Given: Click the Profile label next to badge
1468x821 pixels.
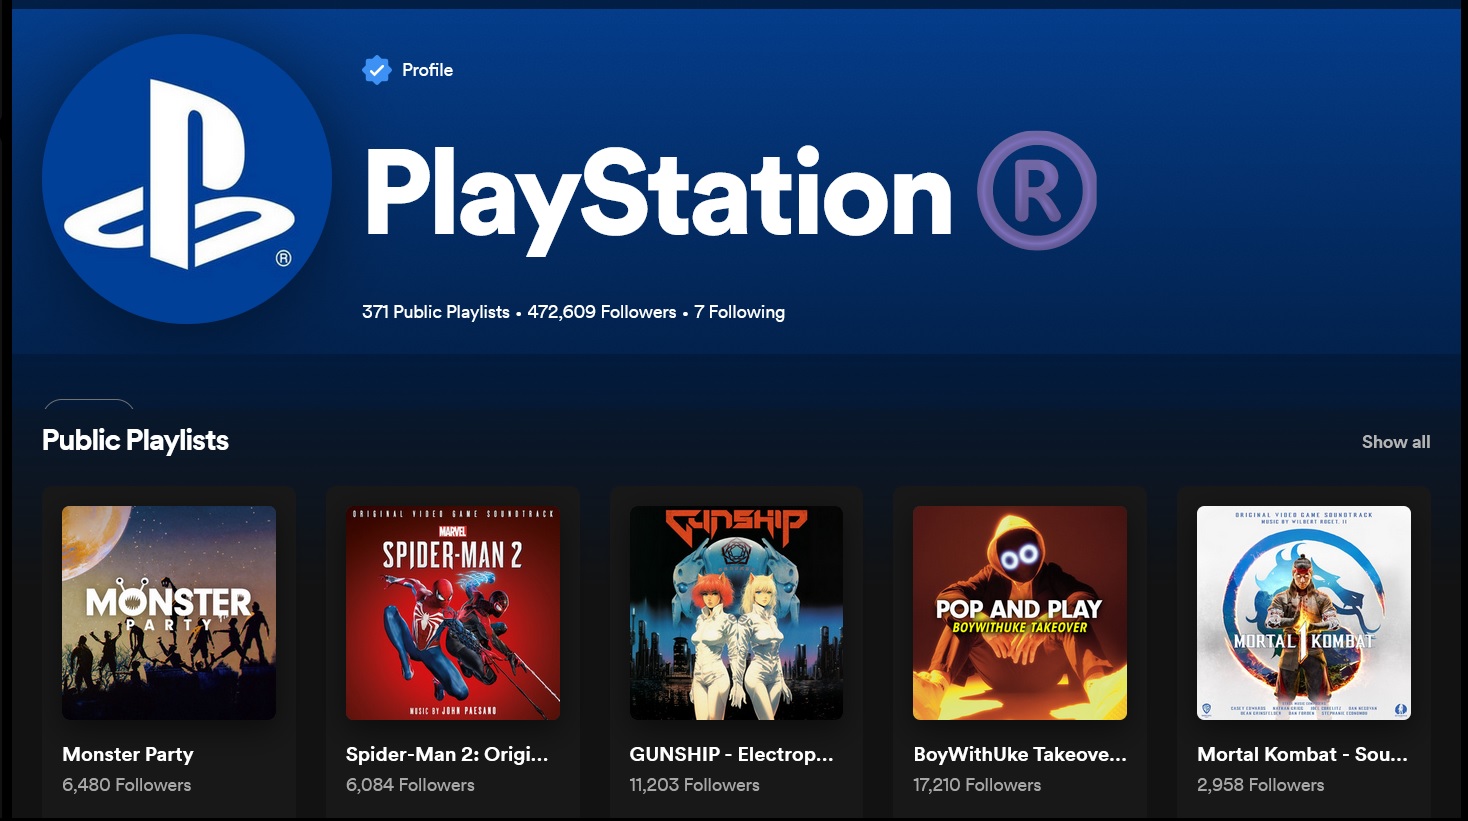Looking at the screenshot, I should [427, 70].
